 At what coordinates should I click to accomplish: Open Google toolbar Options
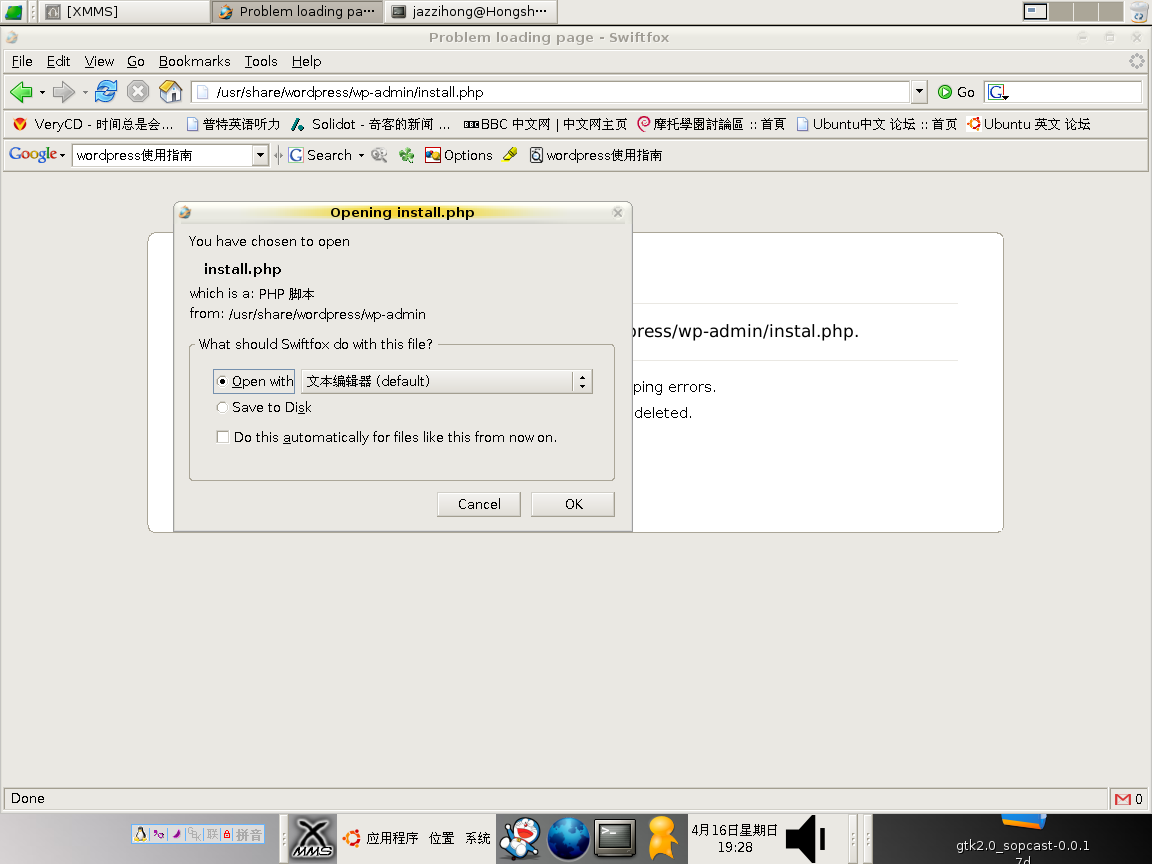pos(458,155)
